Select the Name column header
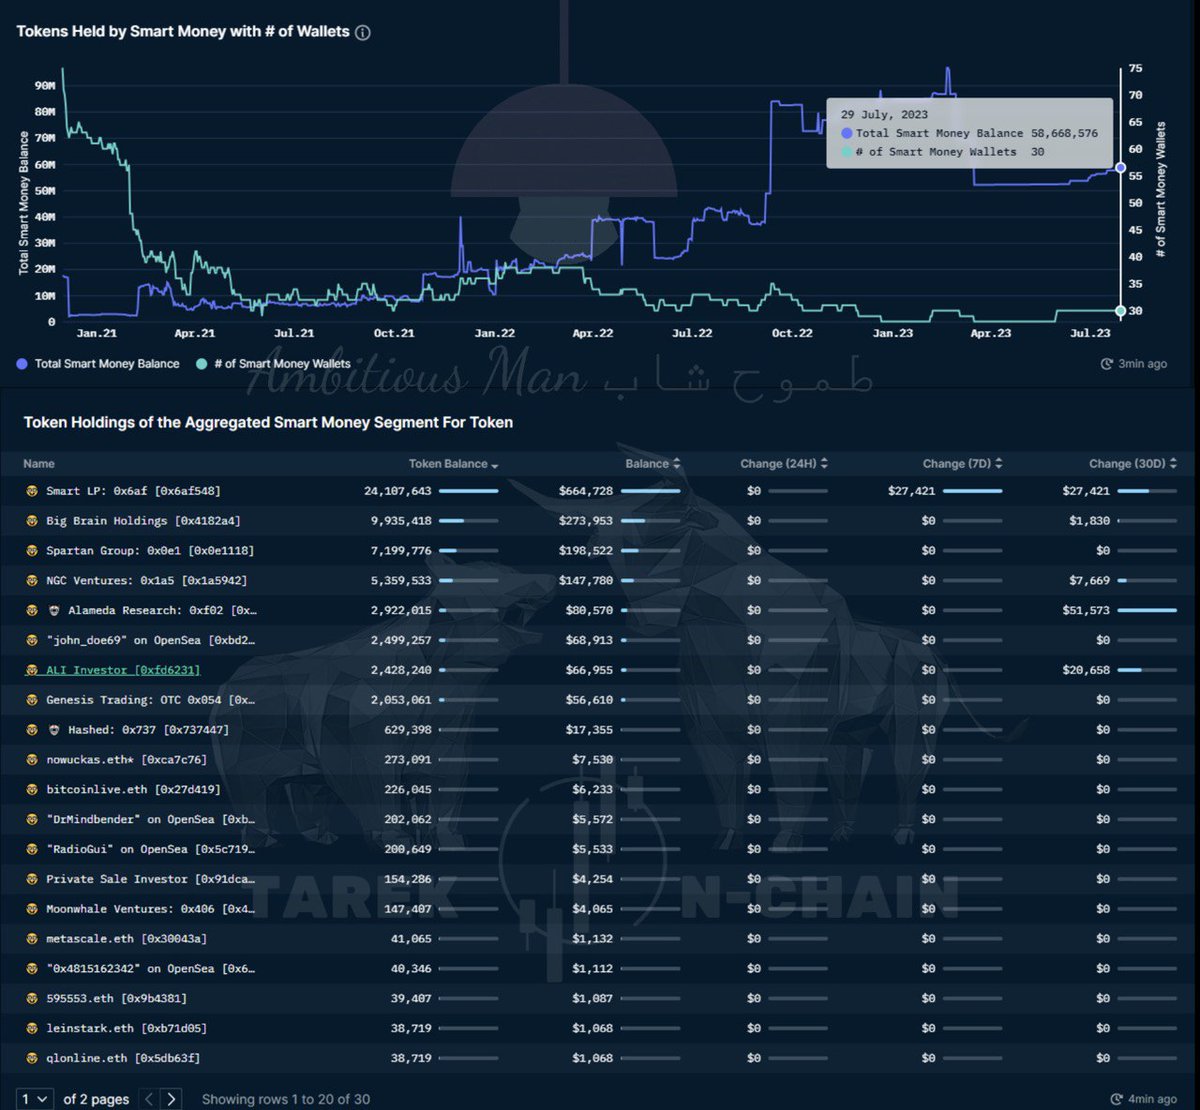The height and width of the screenshot is (1110, 1200). click(x=38, y=463)
